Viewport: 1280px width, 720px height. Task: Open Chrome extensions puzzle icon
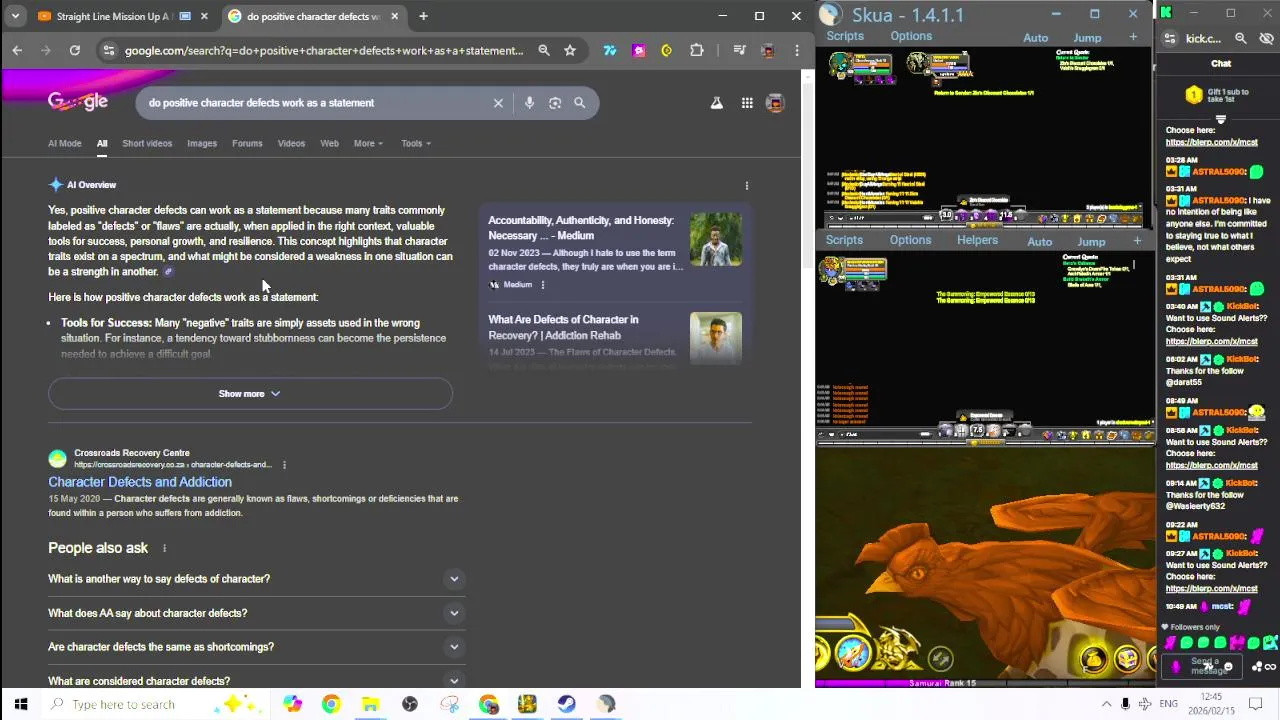point(697,50)
